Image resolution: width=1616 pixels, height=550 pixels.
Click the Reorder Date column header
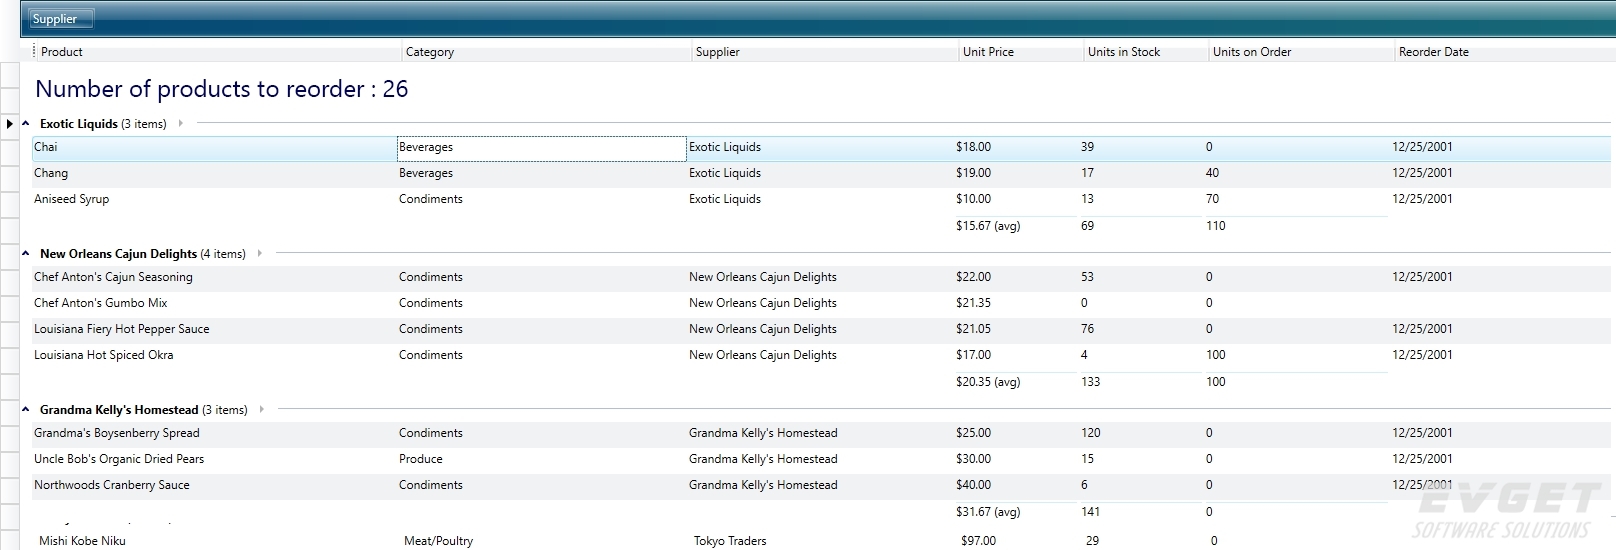click(x=1505, y=52)
